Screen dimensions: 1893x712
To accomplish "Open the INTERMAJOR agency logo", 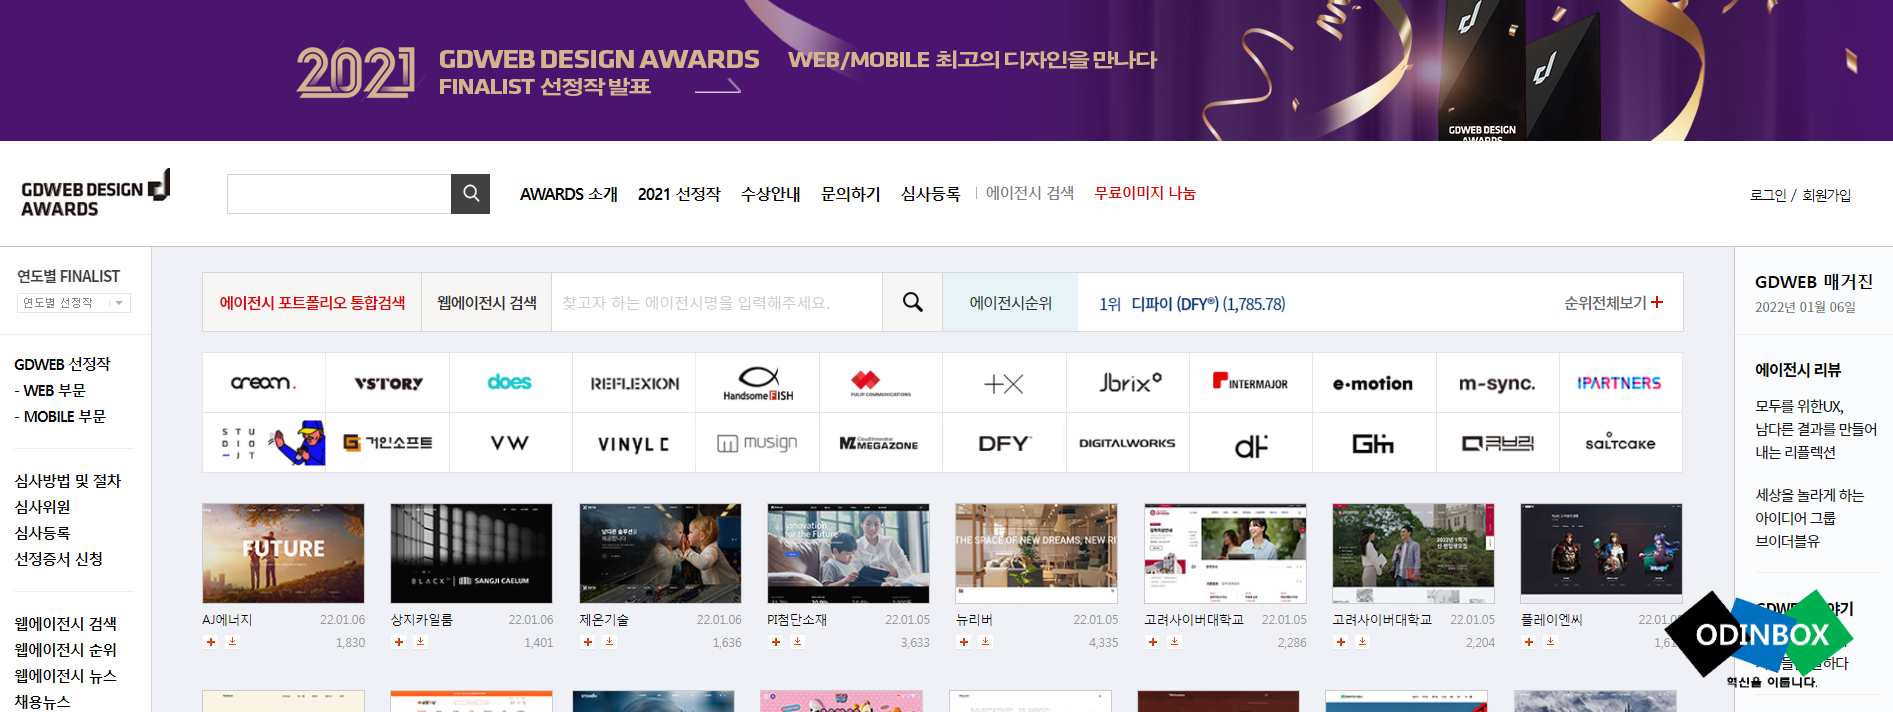I will tap(1251, 383).
